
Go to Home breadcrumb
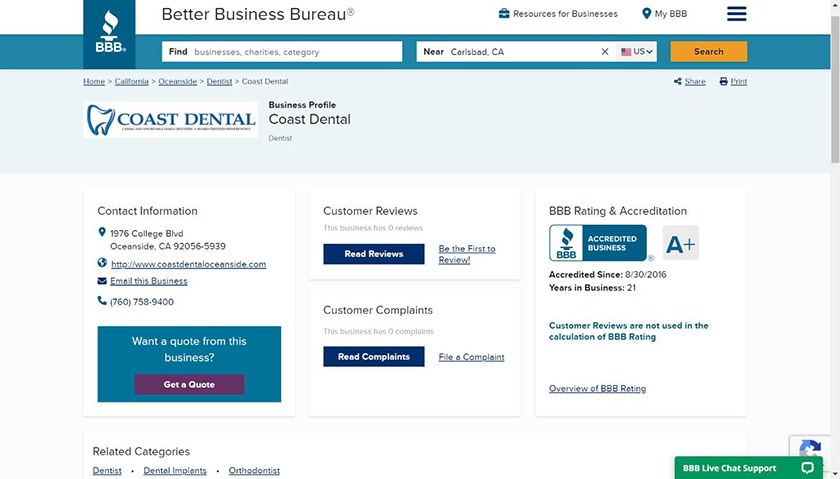tap(94, 81)
